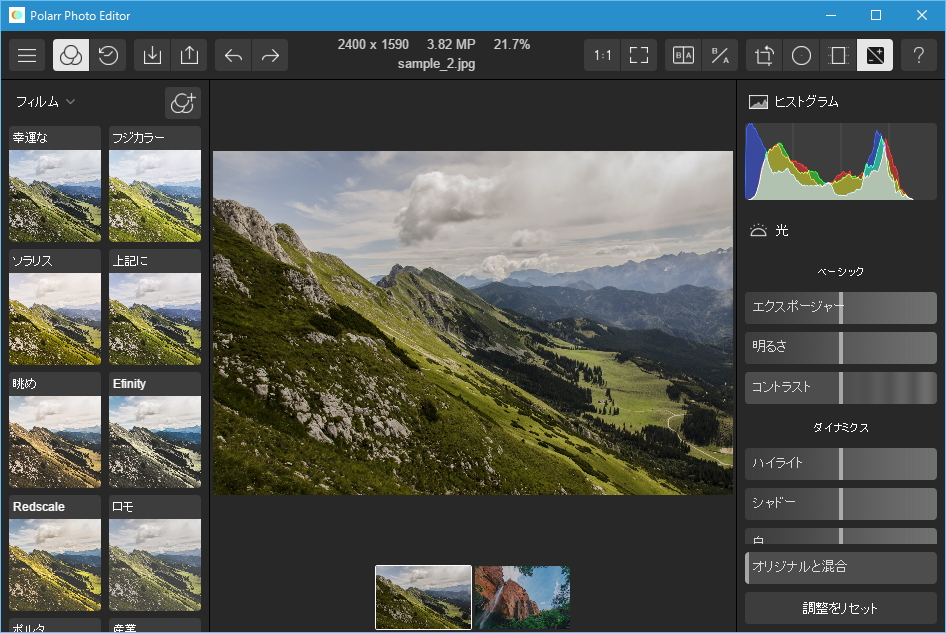Collapse the 光 light adjustments section
Viewport: 946px width, 633px height.
tap(768, 231)
